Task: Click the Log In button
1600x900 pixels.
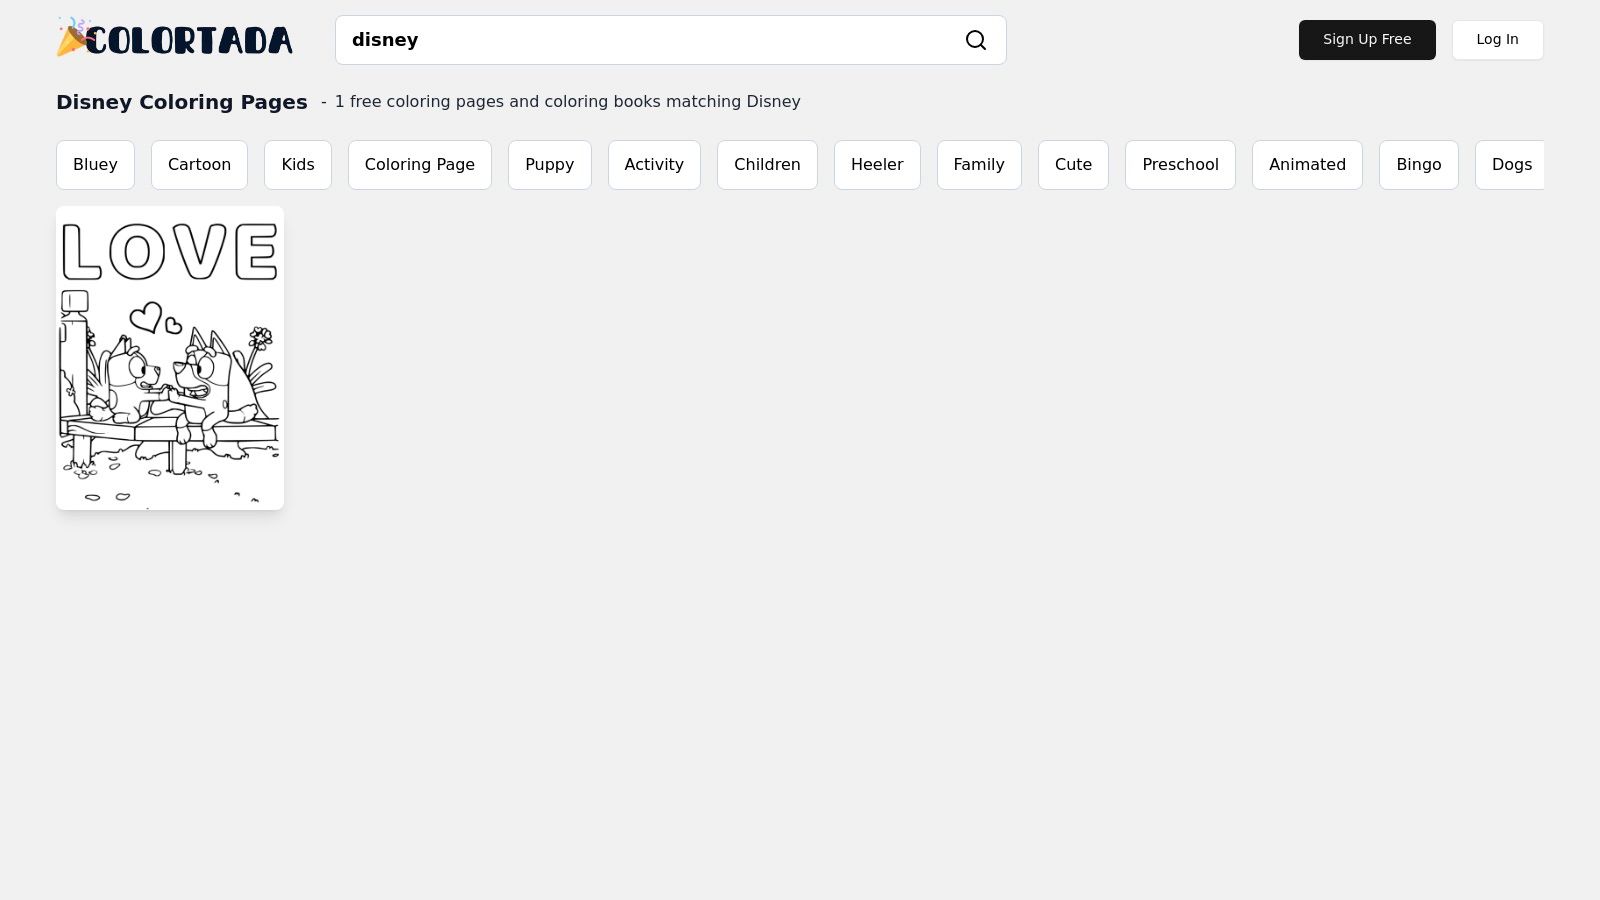Action: (1497, 40)
